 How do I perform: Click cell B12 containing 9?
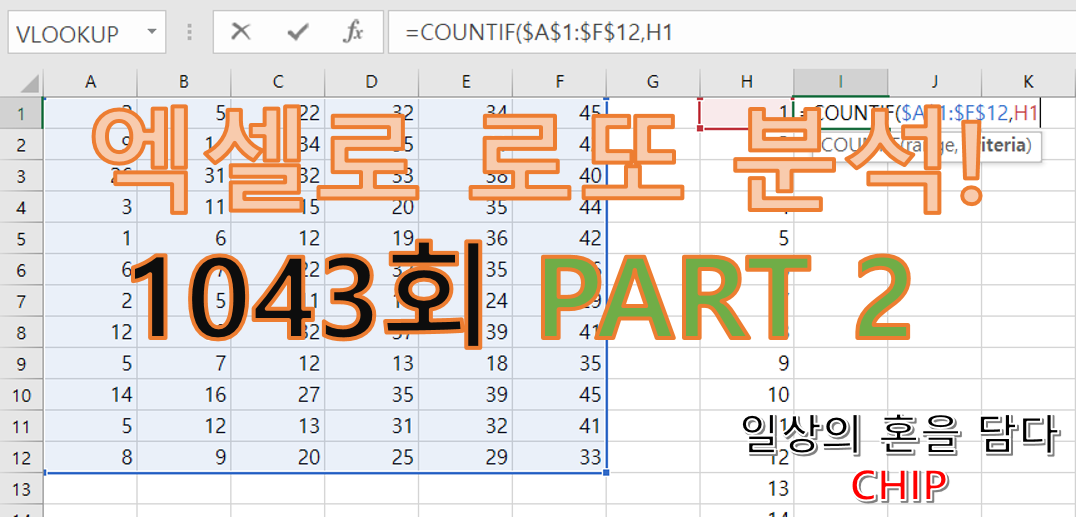pos(184,457)
